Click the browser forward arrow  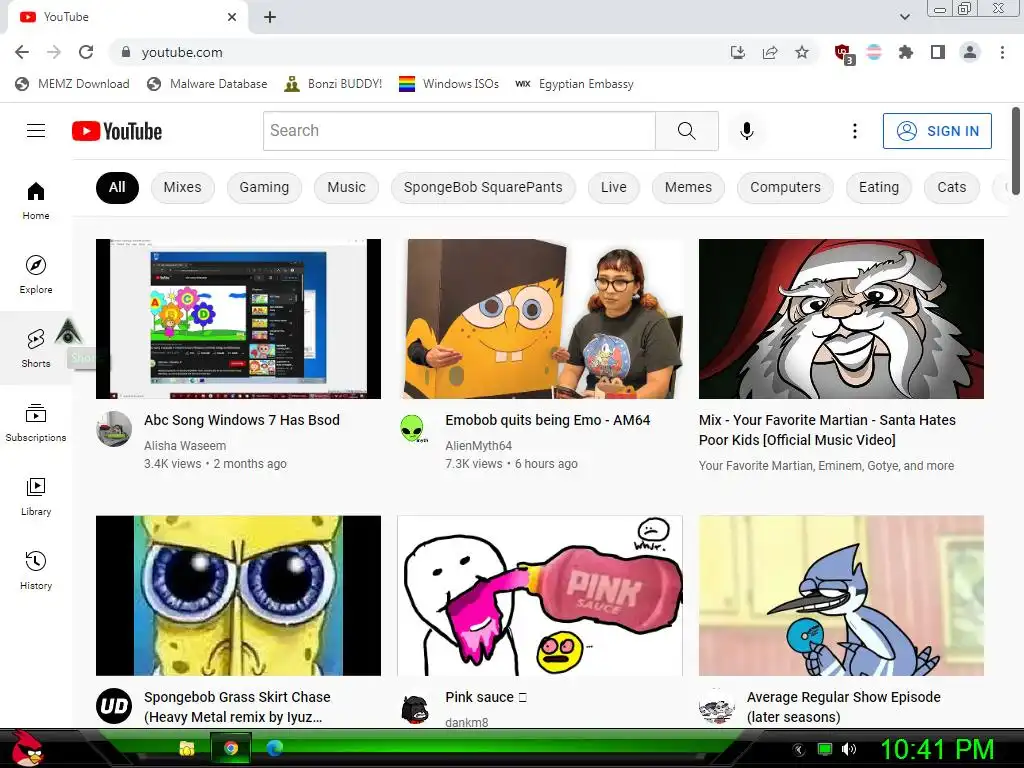pyautogui.click(x=54, y=52)
